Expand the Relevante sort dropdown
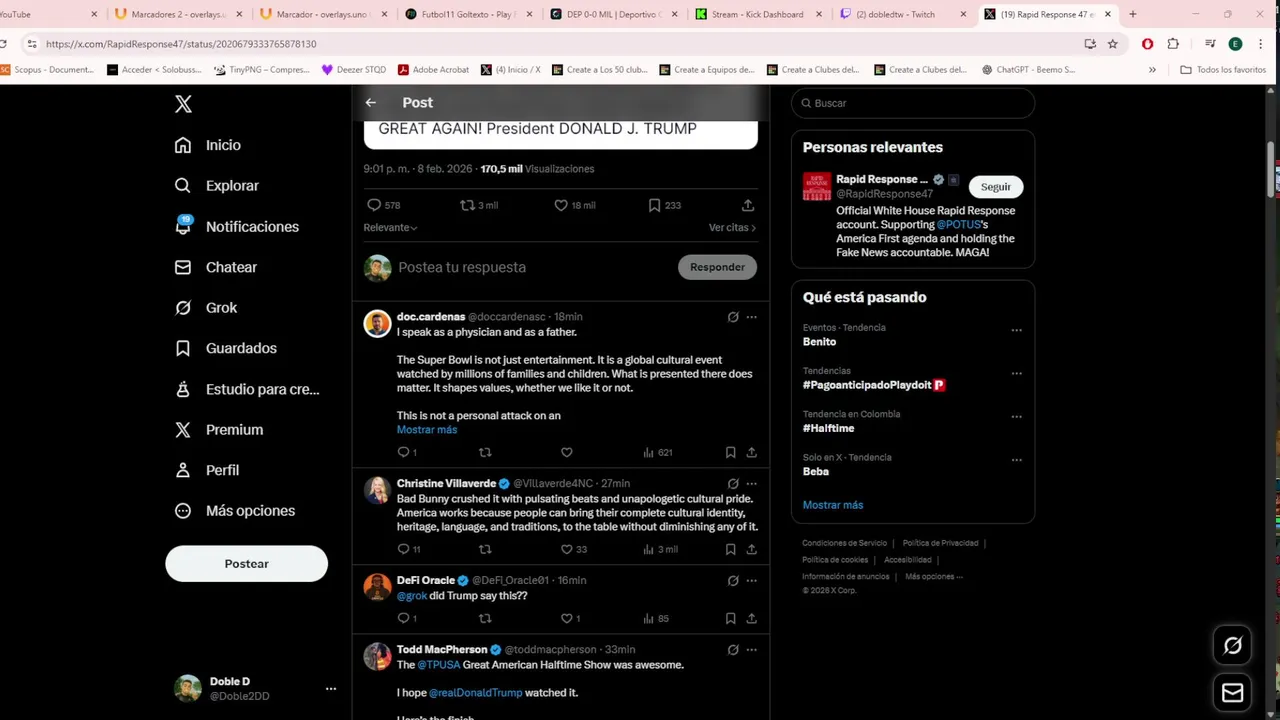 (391, 228)
